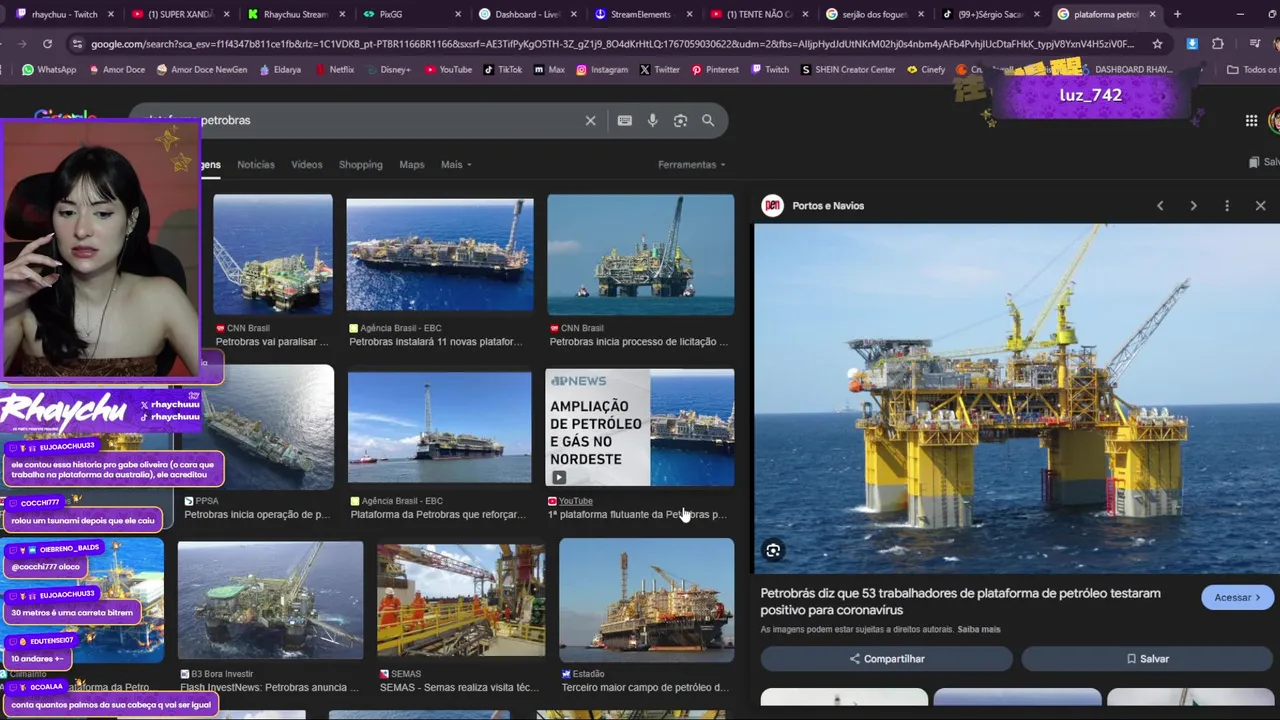Open the on-screen keyboard input tool

(x=624, y=120)
